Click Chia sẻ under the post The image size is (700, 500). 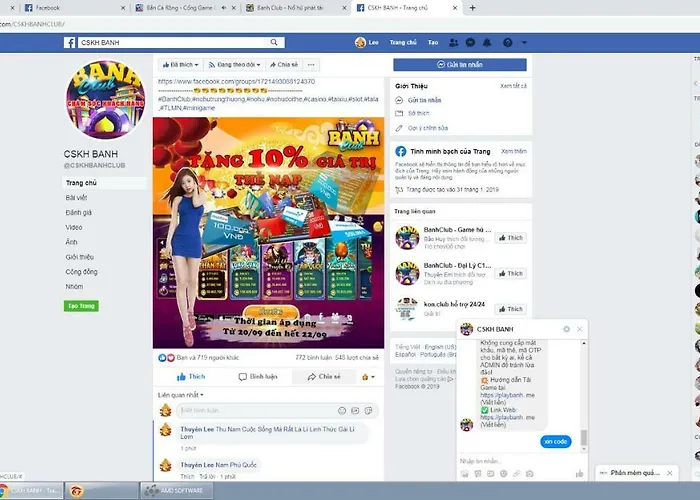click(324, 377)
